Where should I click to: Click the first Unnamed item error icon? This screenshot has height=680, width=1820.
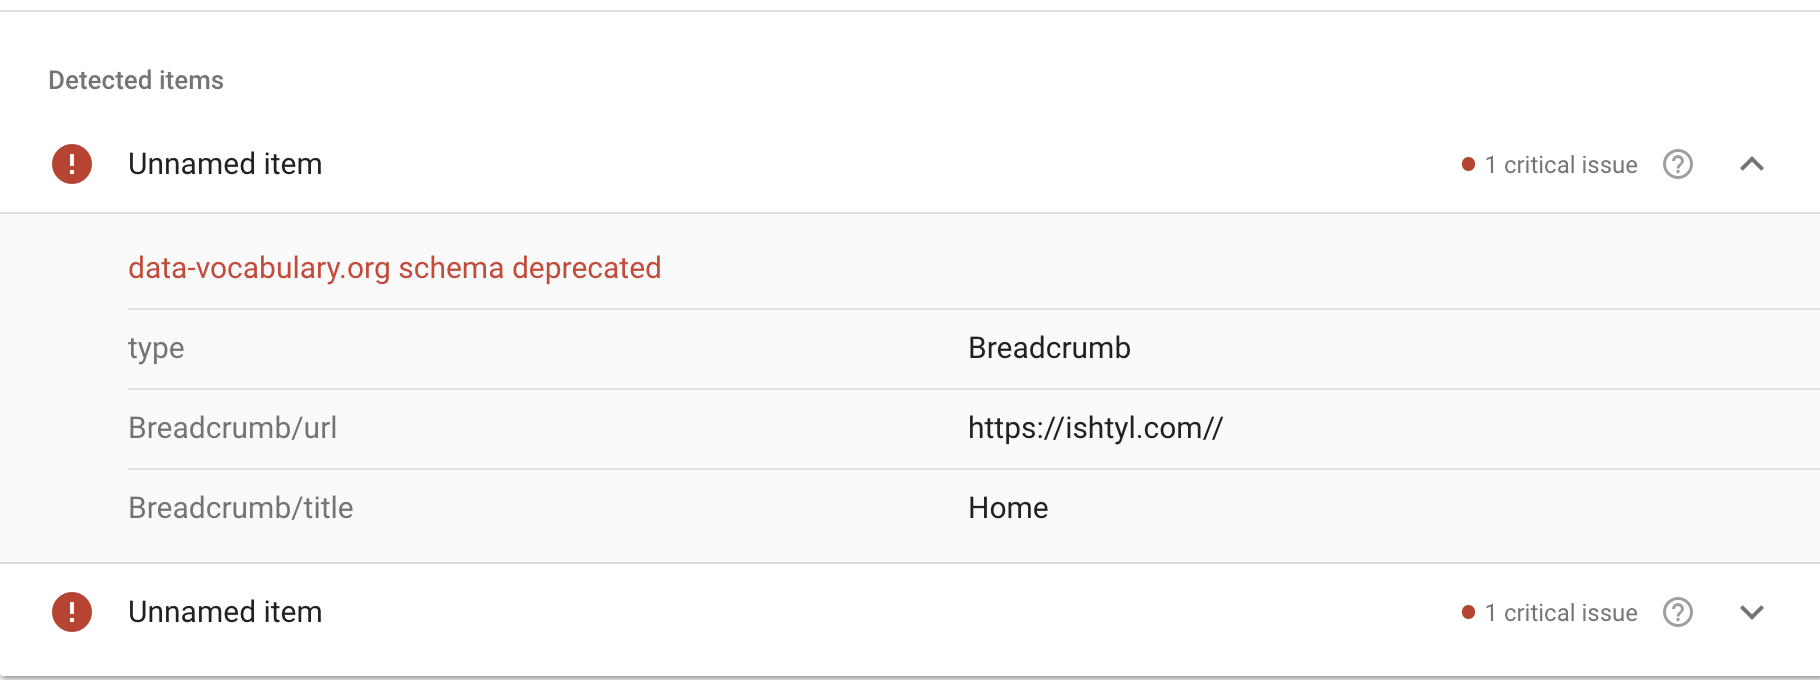[72, 164]
